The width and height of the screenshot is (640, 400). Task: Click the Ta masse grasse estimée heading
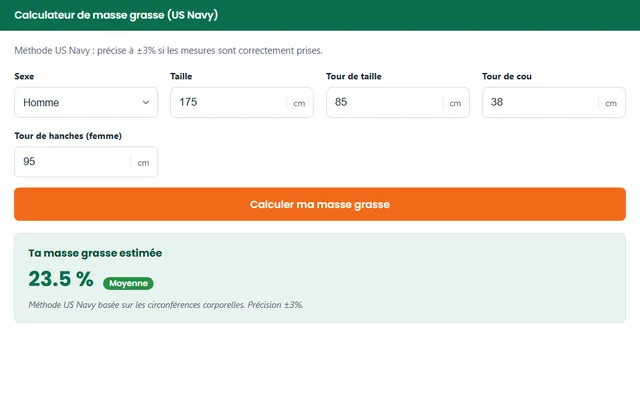95,253
